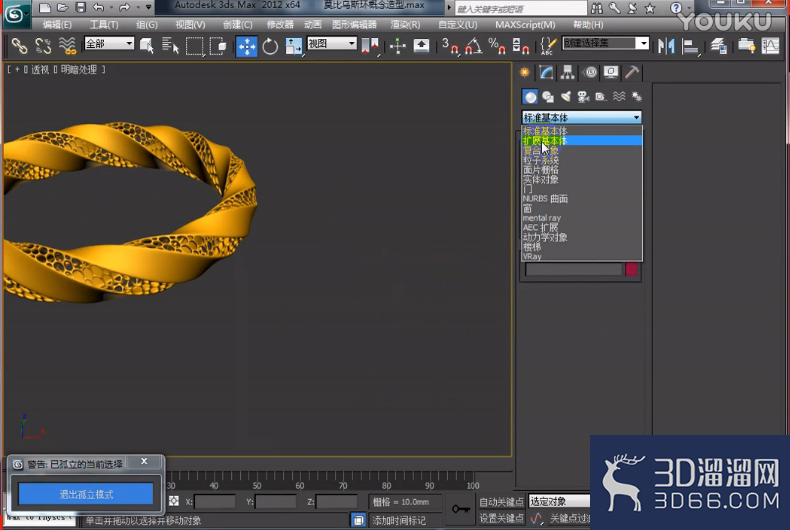Open the Select by Name list
Viewport: 790px width, 530px height.
coord(170,46)
